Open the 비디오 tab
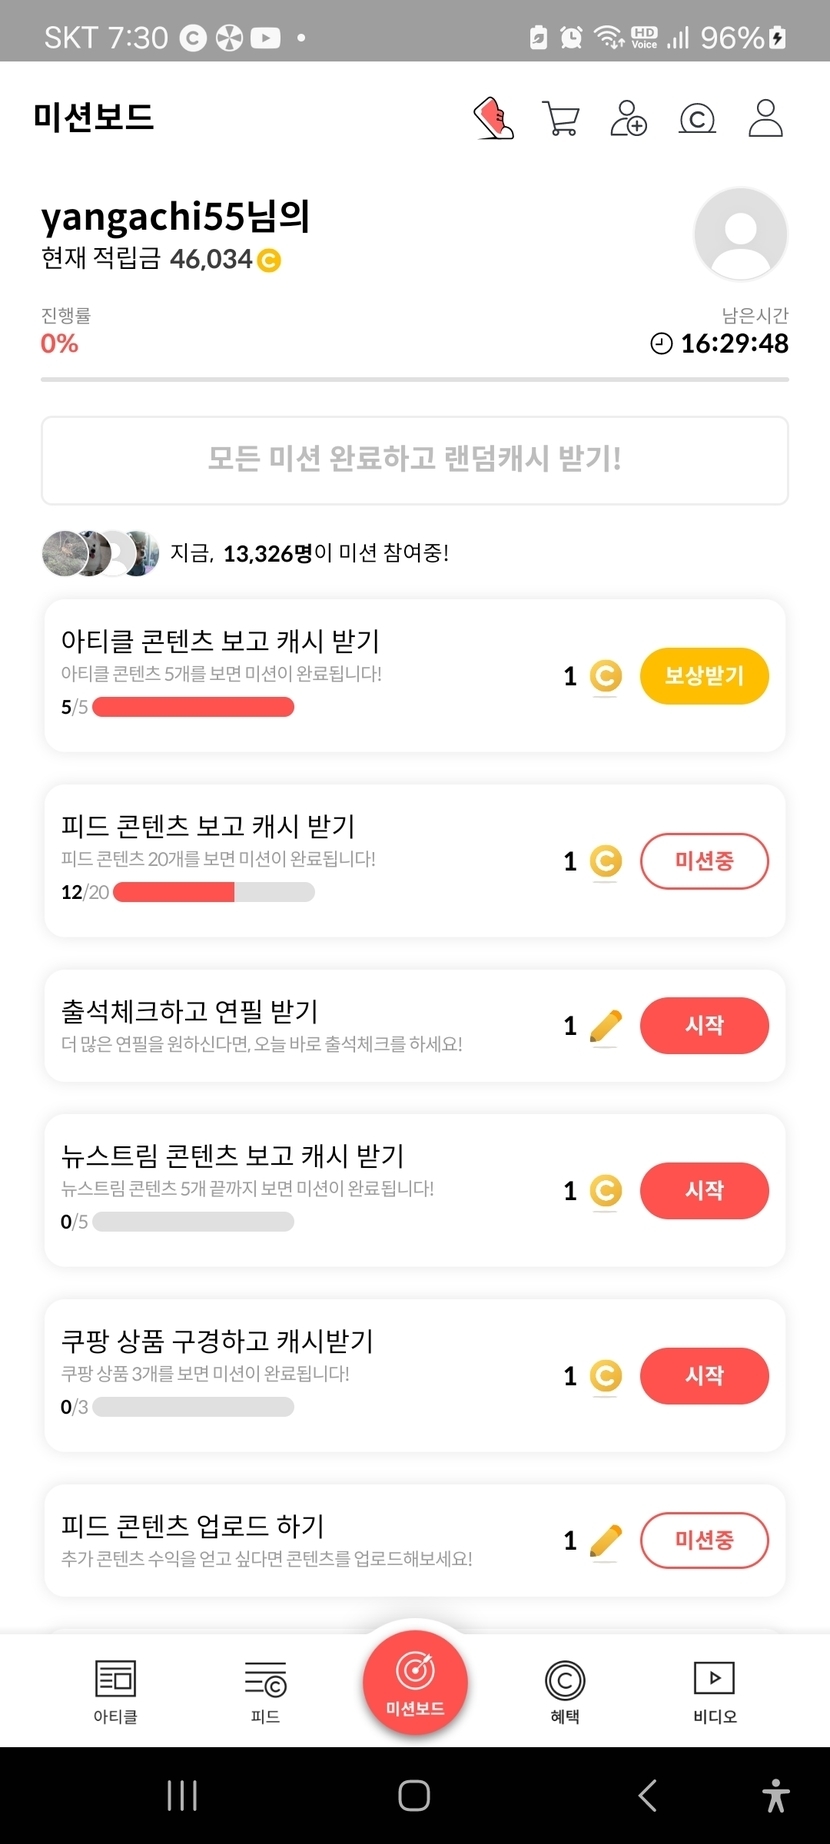 (714, 1690)
